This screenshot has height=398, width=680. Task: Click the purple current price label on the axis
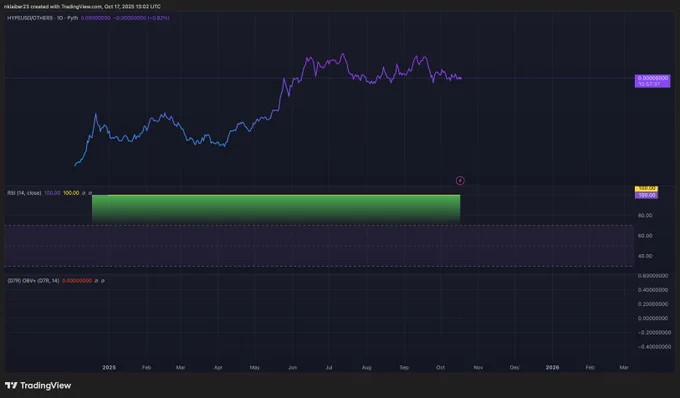tap(652, 81)
